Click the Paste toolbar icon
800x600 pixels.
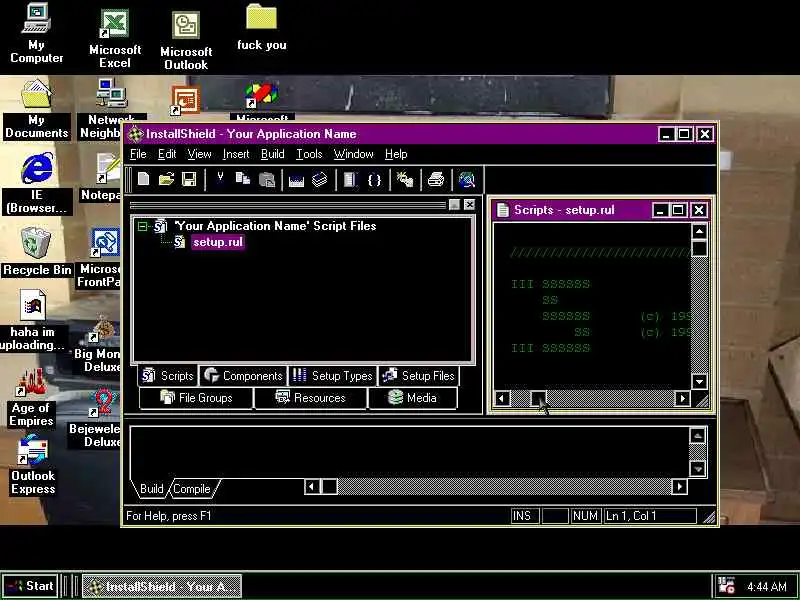[x=266, y=179]
